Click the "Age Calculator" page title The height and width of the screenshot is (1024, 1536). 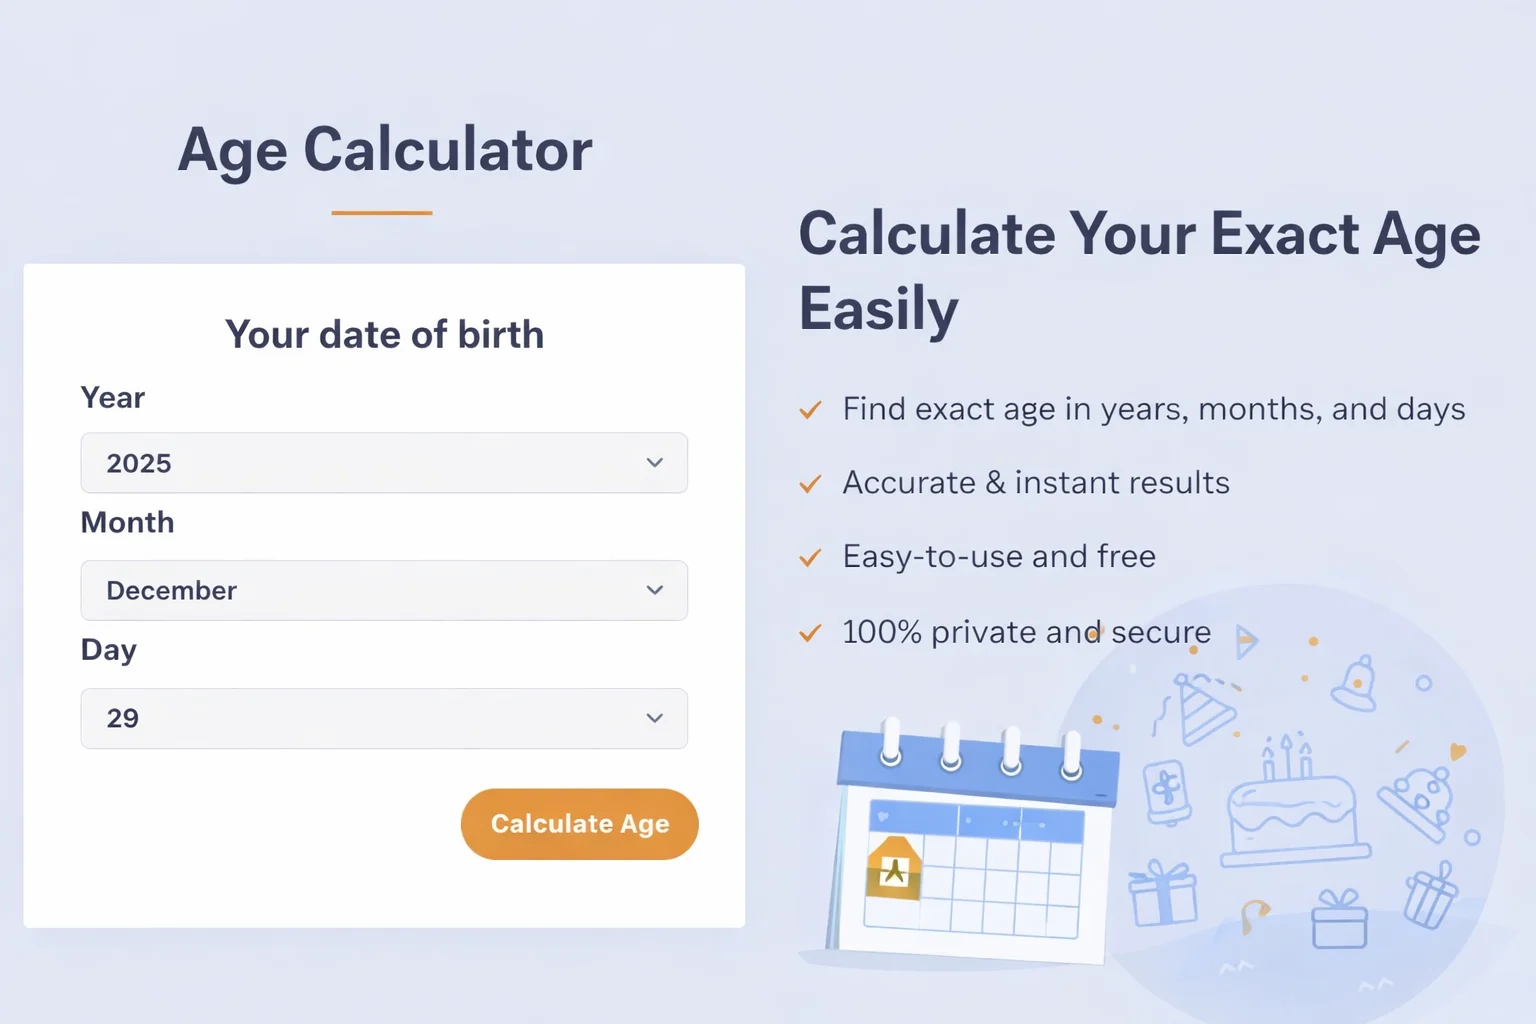click(x=385, y=150)
